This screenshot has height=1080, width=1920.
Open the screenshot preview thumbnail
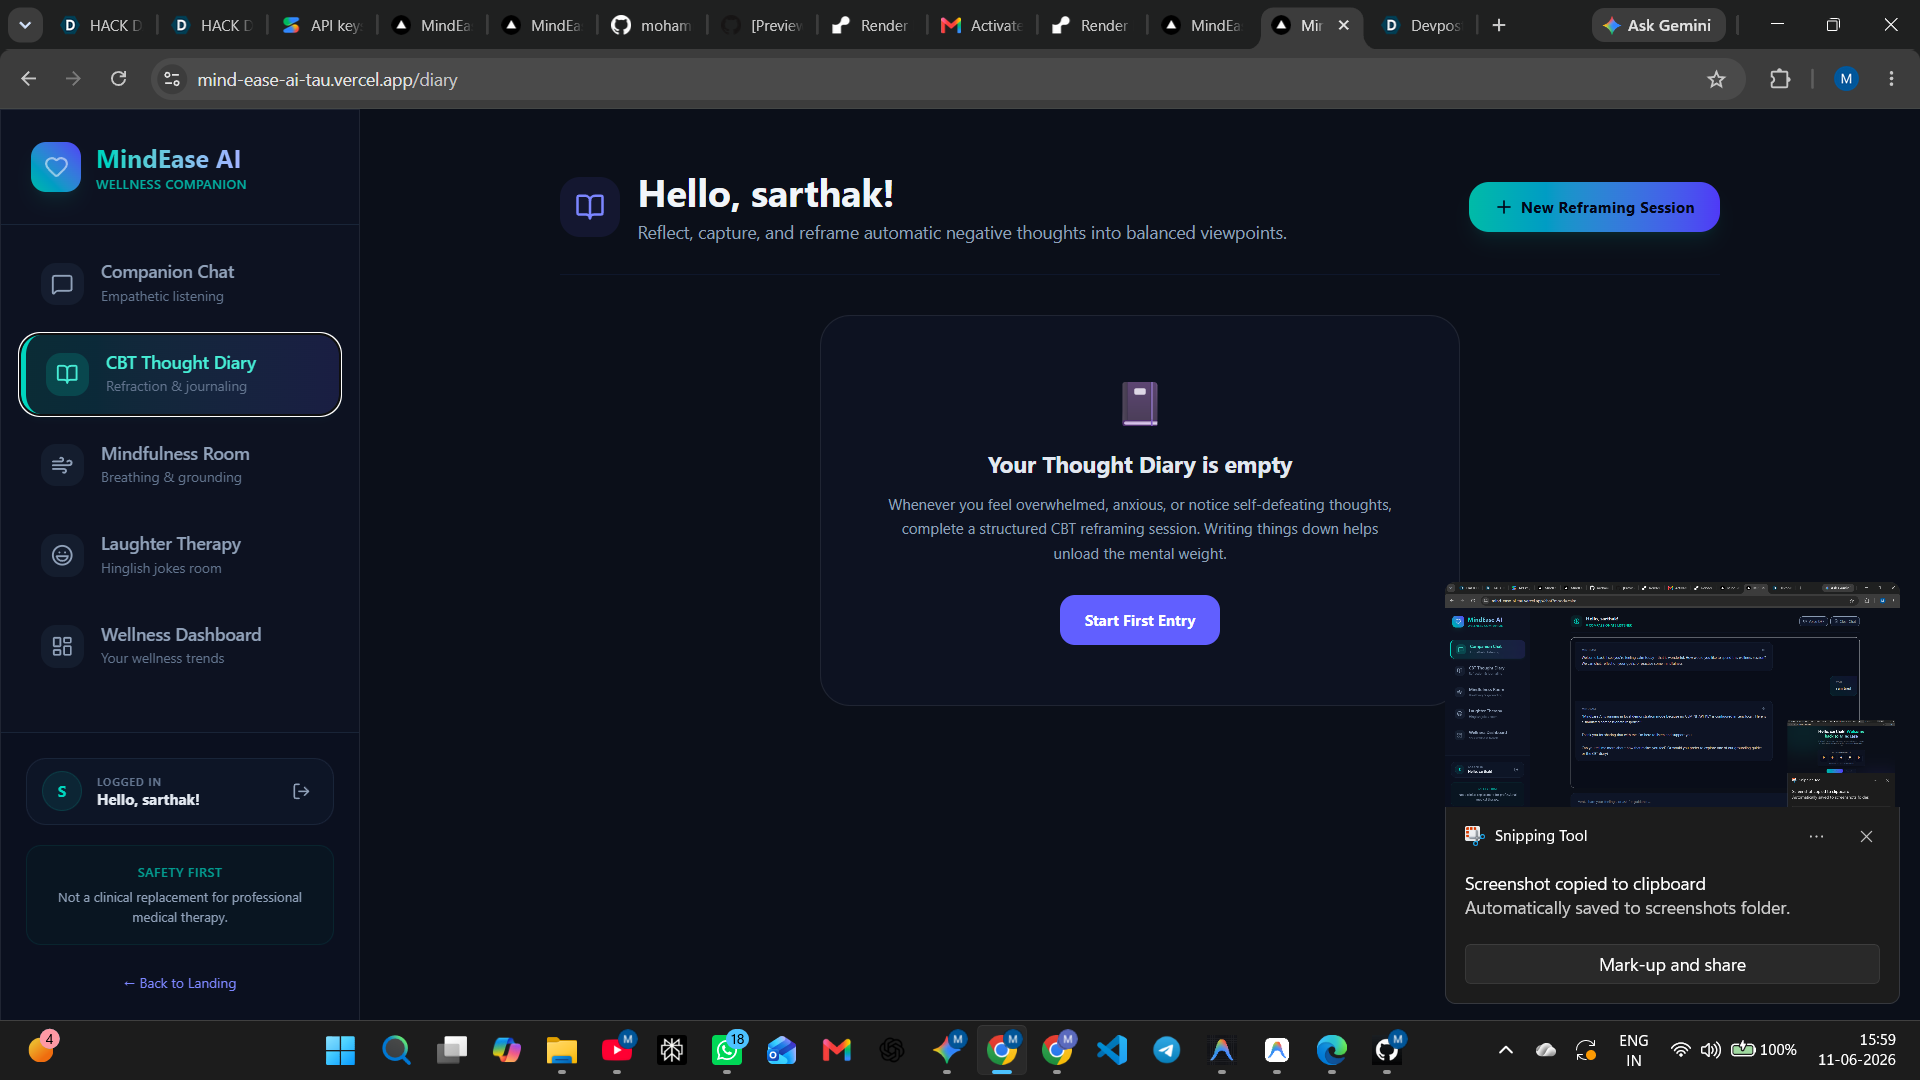(x=1672, y=695)
